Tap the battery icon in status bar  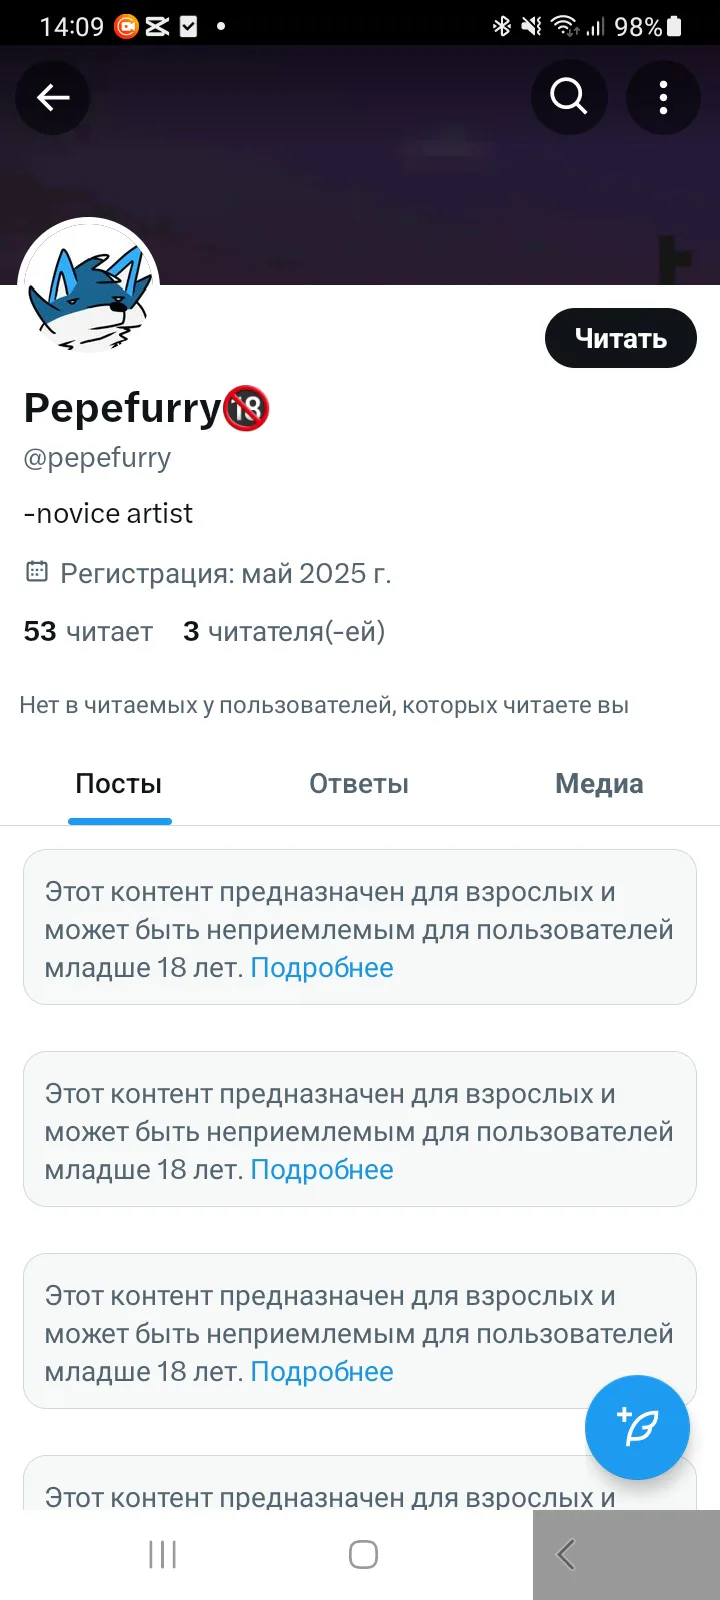[x=675, y=26]
